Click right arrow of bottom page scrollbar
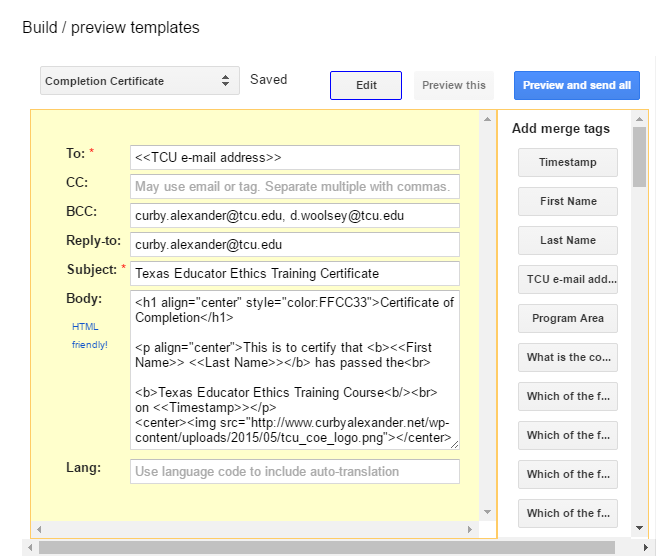Viewport: 656px width, 559px height. click(x=646, y=547)
